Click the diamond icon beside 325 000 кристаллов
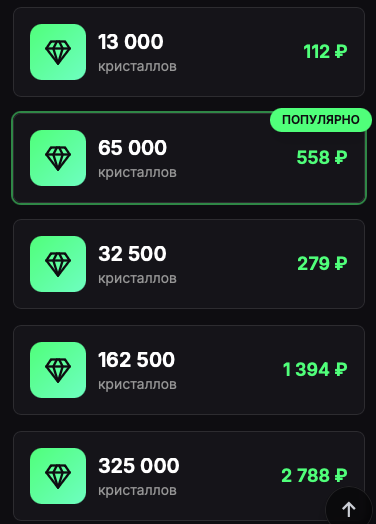The width and height of the screenshot is (376, 524). [x=58, y=476]
